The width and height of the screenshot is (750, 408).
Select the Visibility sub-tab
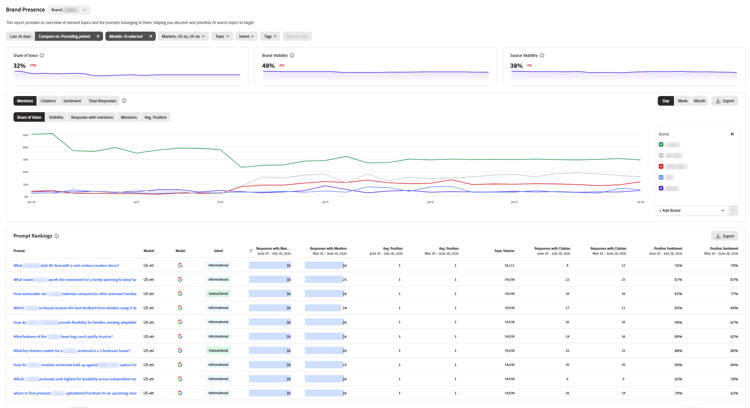[56, 117]
